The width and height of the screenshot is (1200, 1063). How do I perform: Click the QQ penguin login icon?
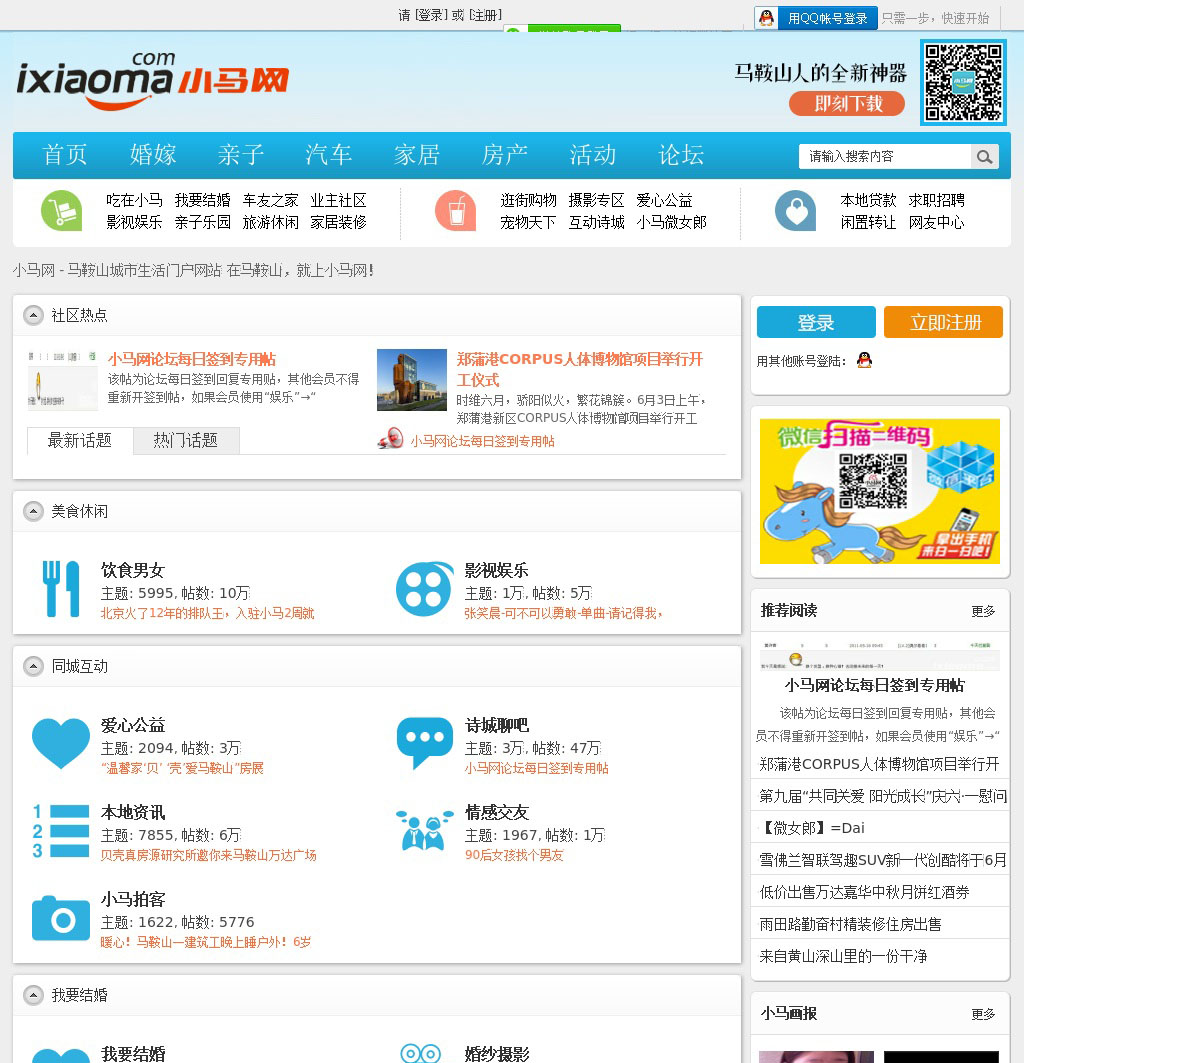(864, 360)
